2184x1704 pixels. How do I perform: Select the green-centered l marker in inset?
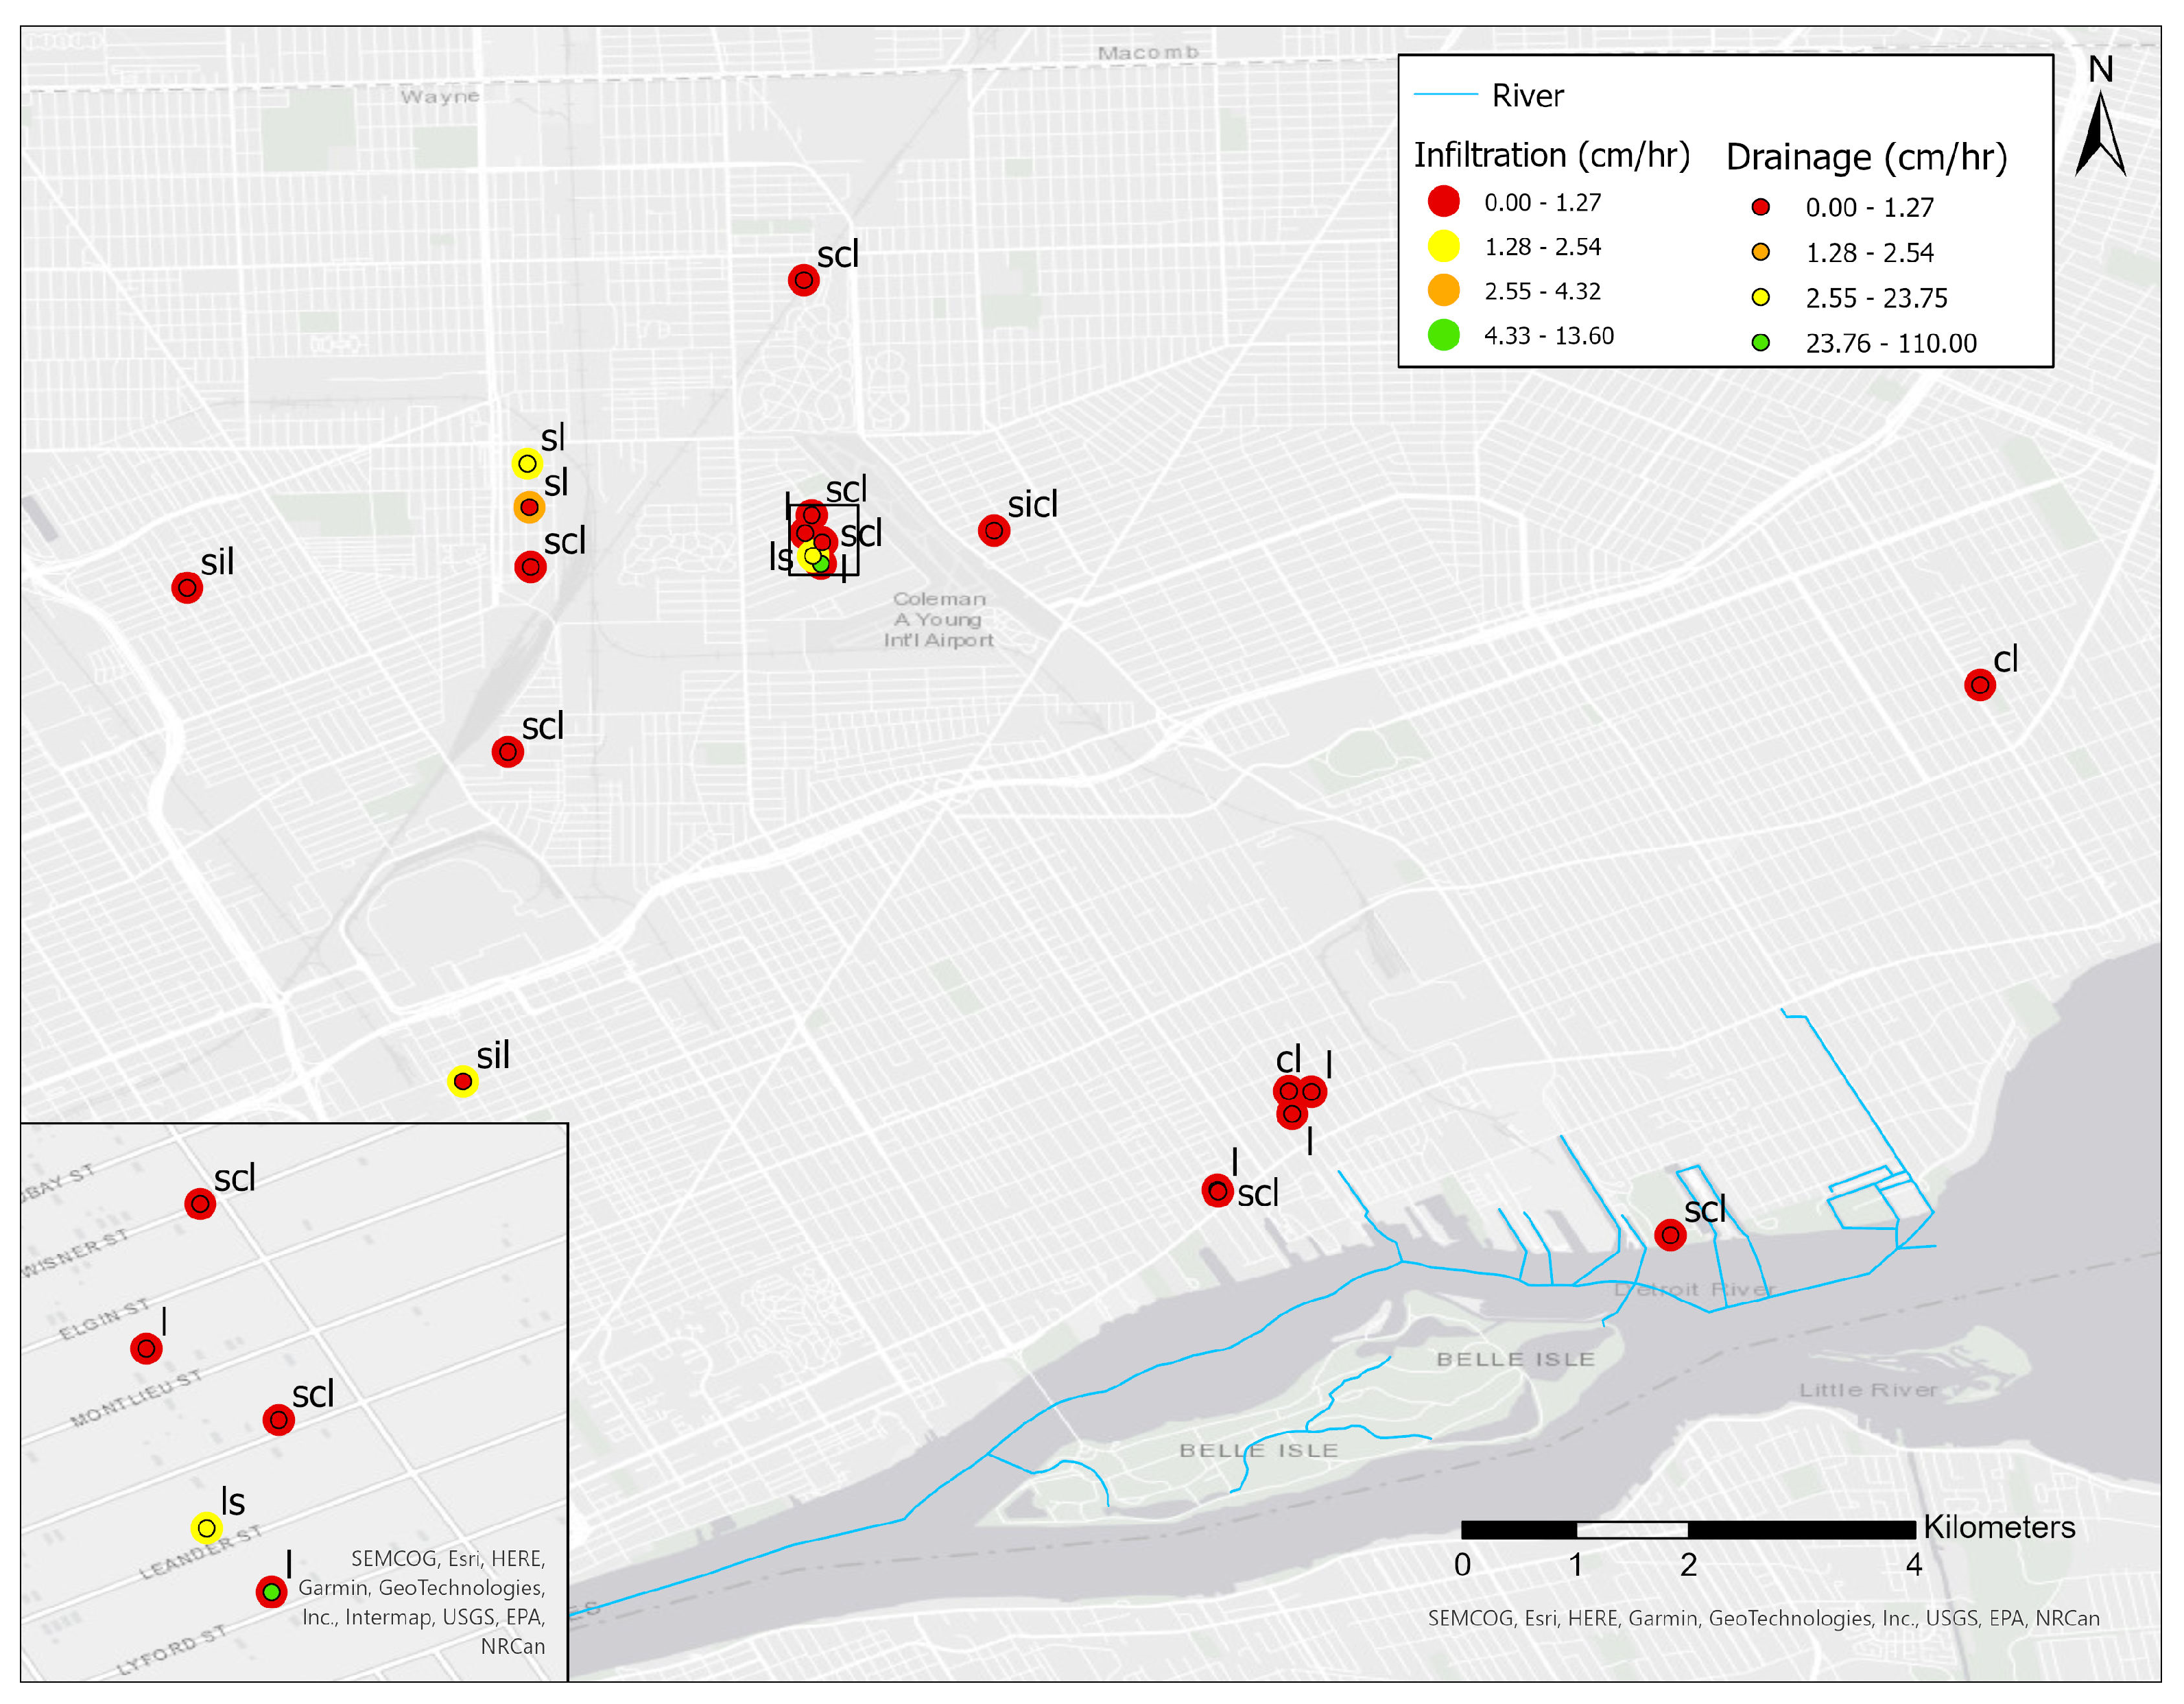[x=271, y=1591]
